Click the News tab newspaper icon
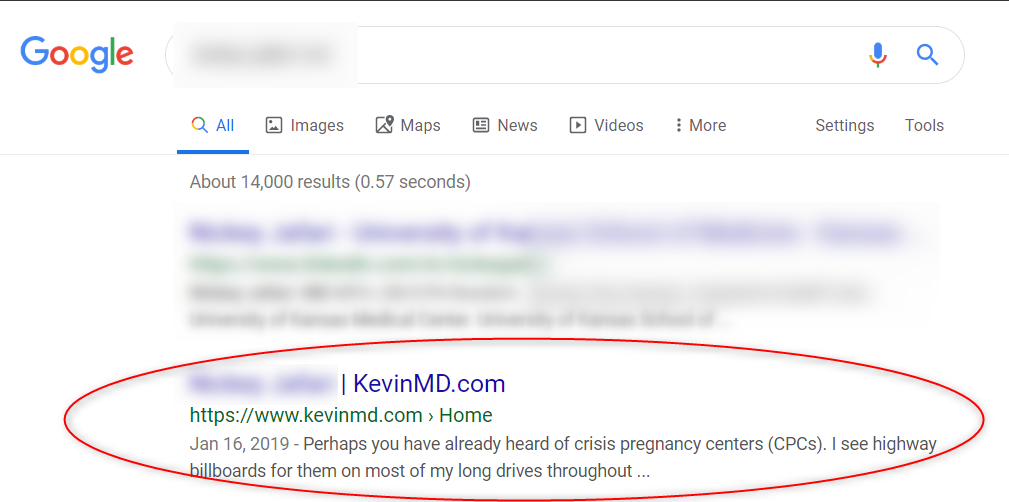1009x502 pixels. click(481, 125)
